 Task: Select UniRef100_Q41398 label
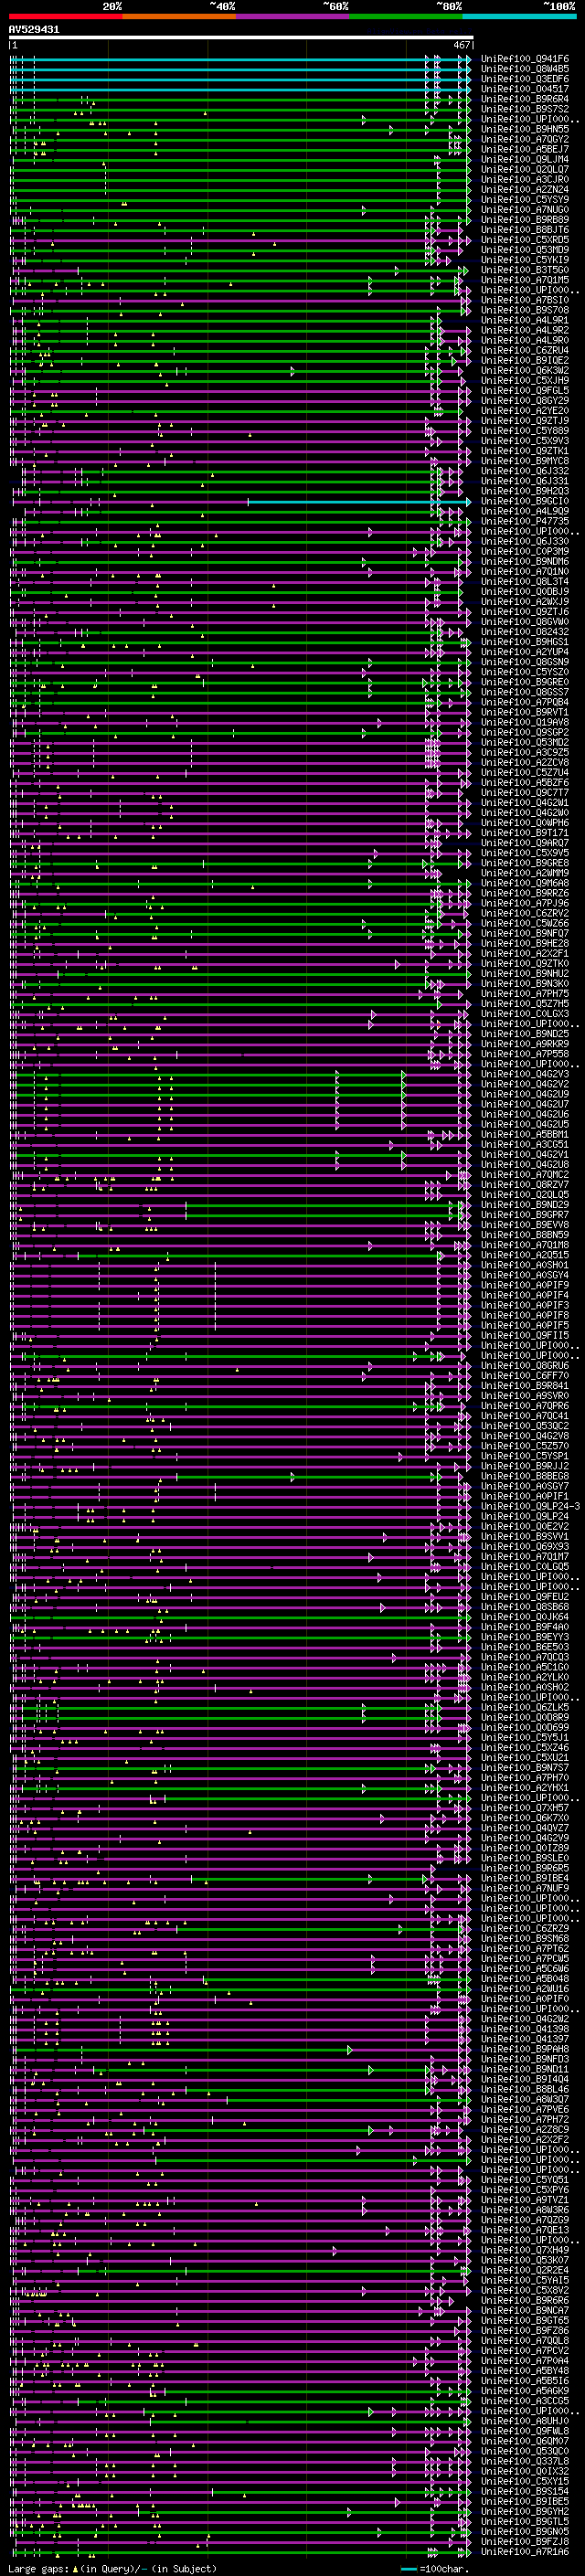(x=525, y=2029)
